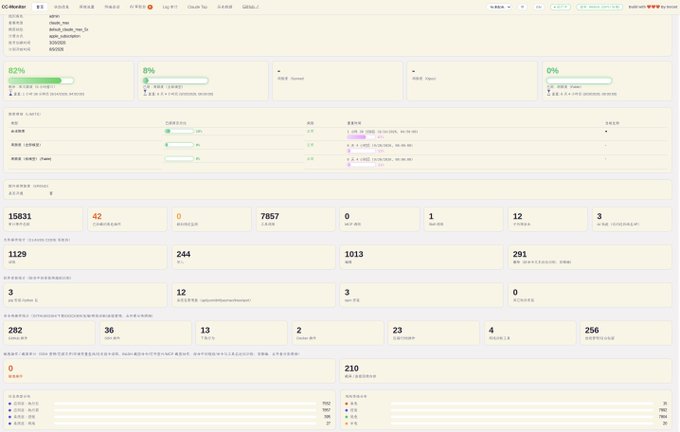Click the orange 42 stat card
Screen dimensions: 680x432
(x=127, y=219)
